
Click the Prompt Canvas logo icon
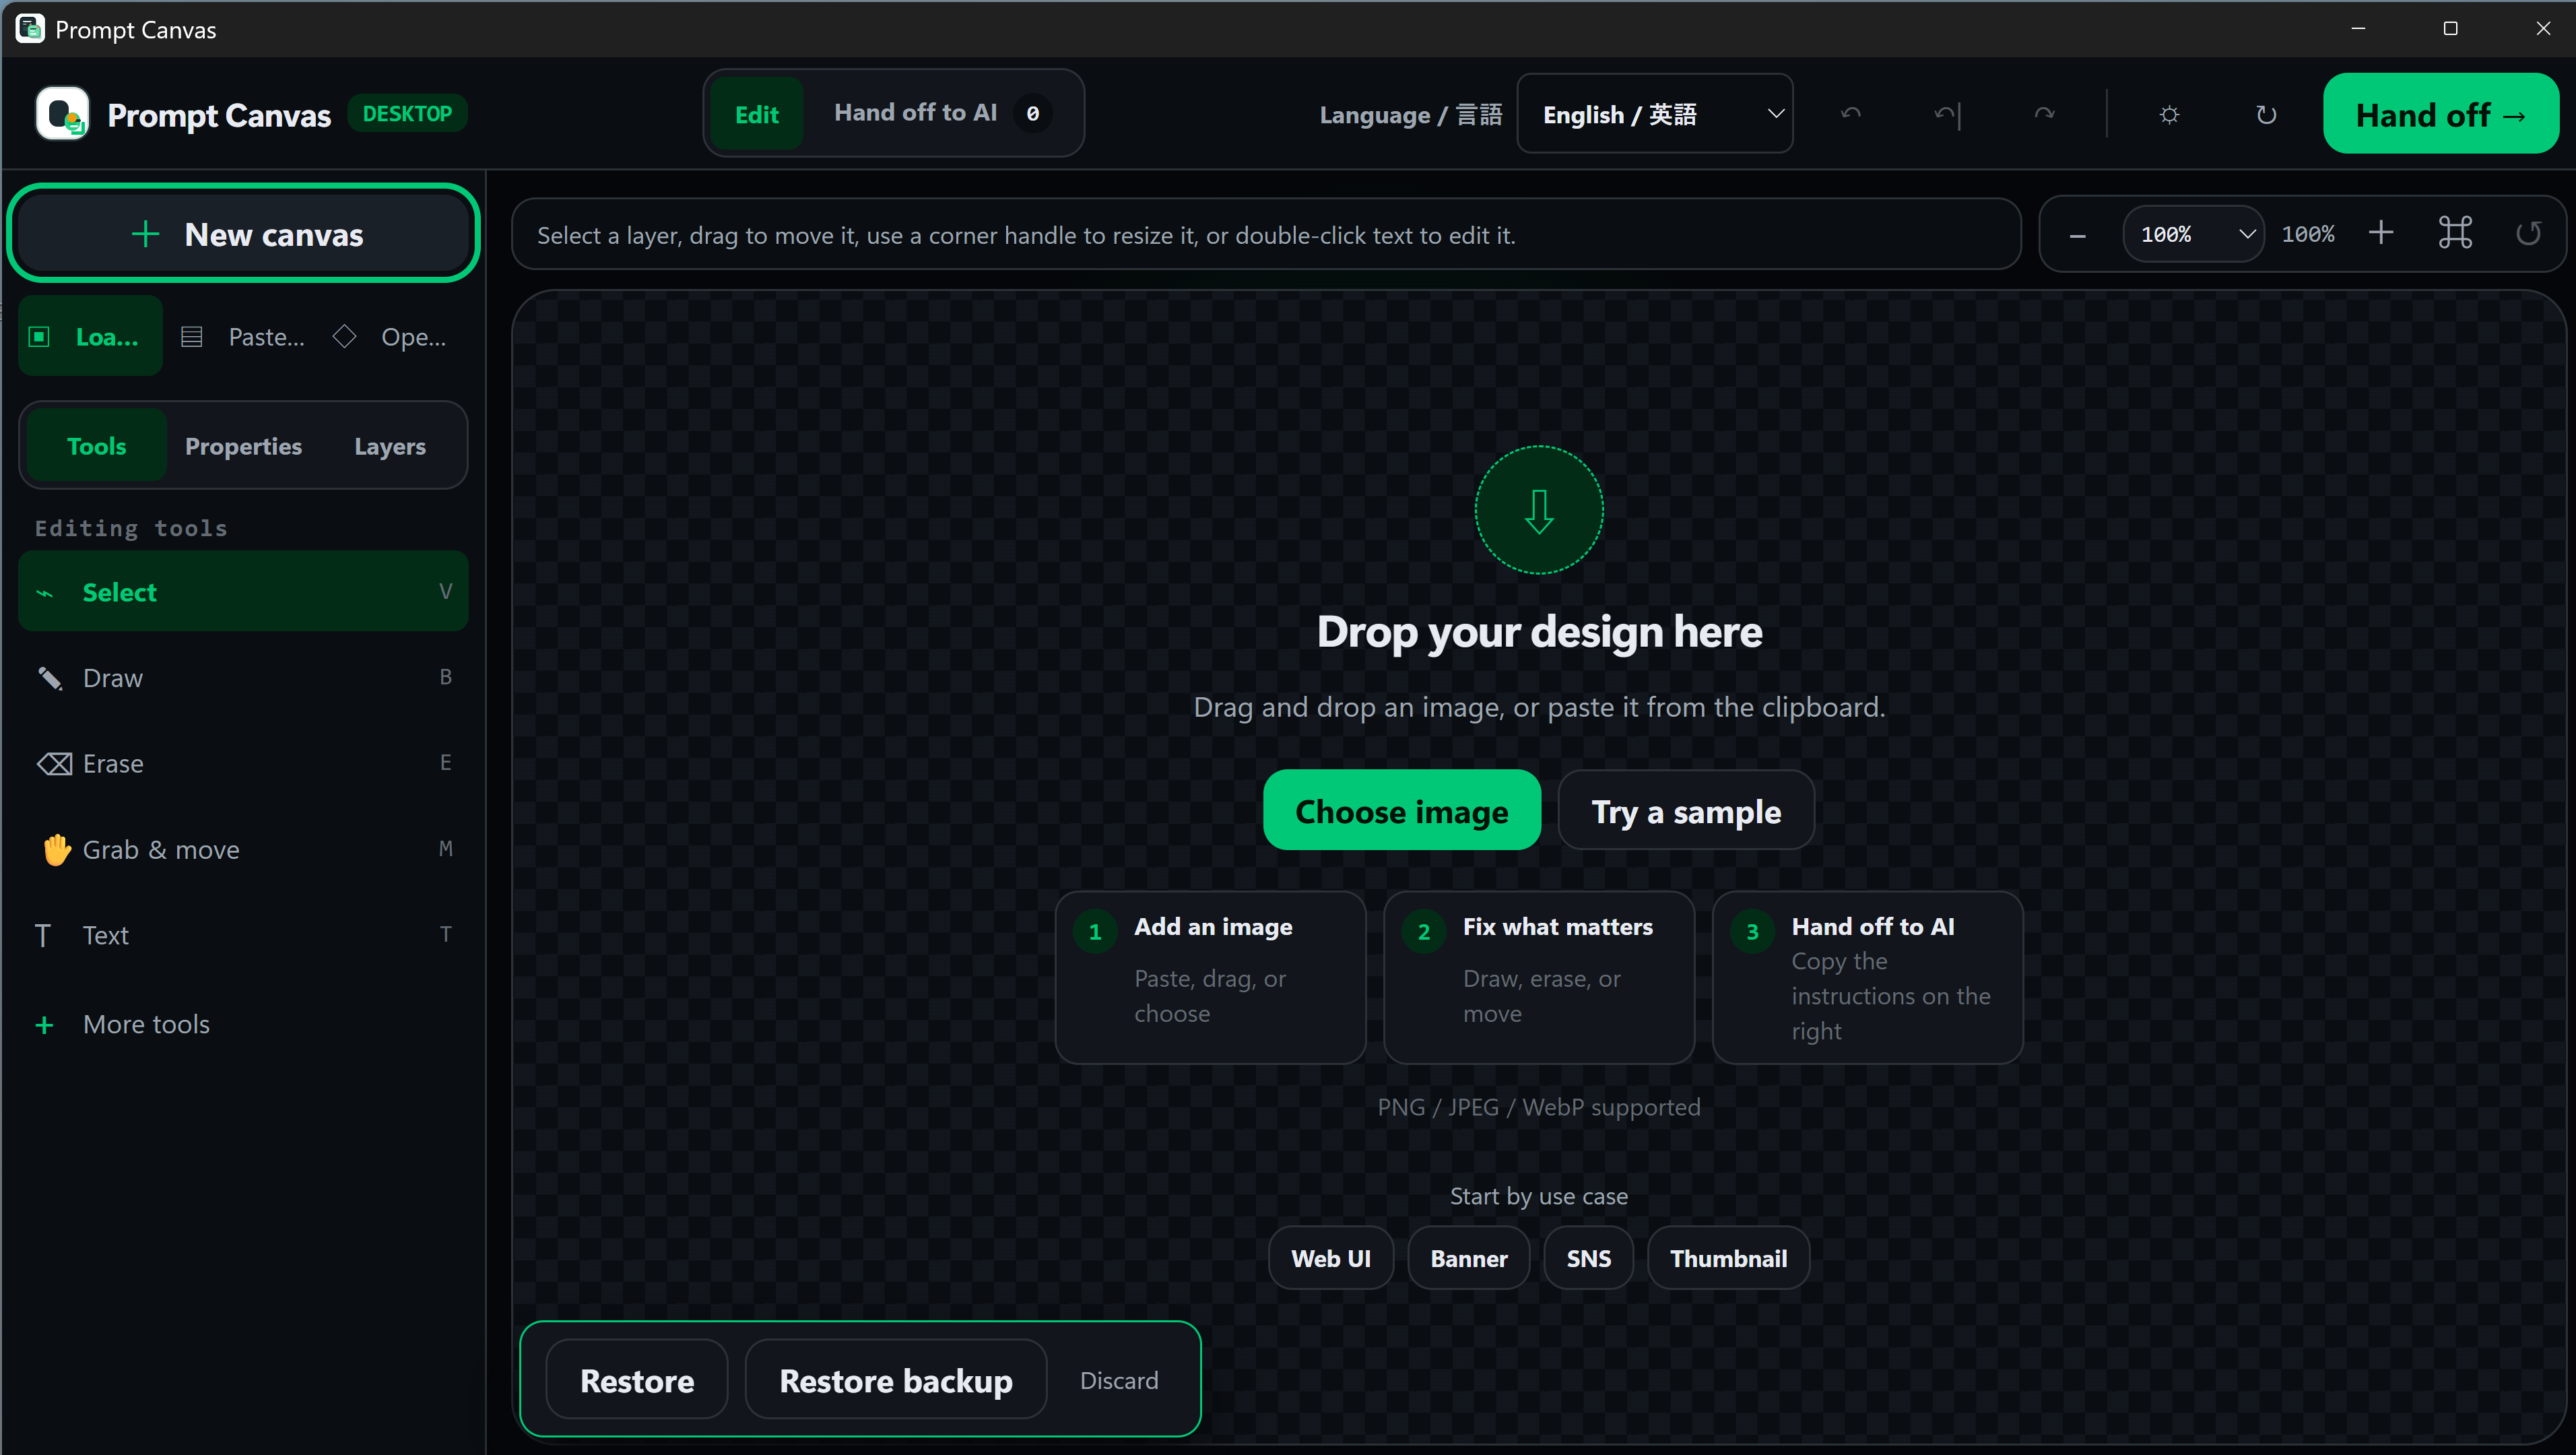62,114
